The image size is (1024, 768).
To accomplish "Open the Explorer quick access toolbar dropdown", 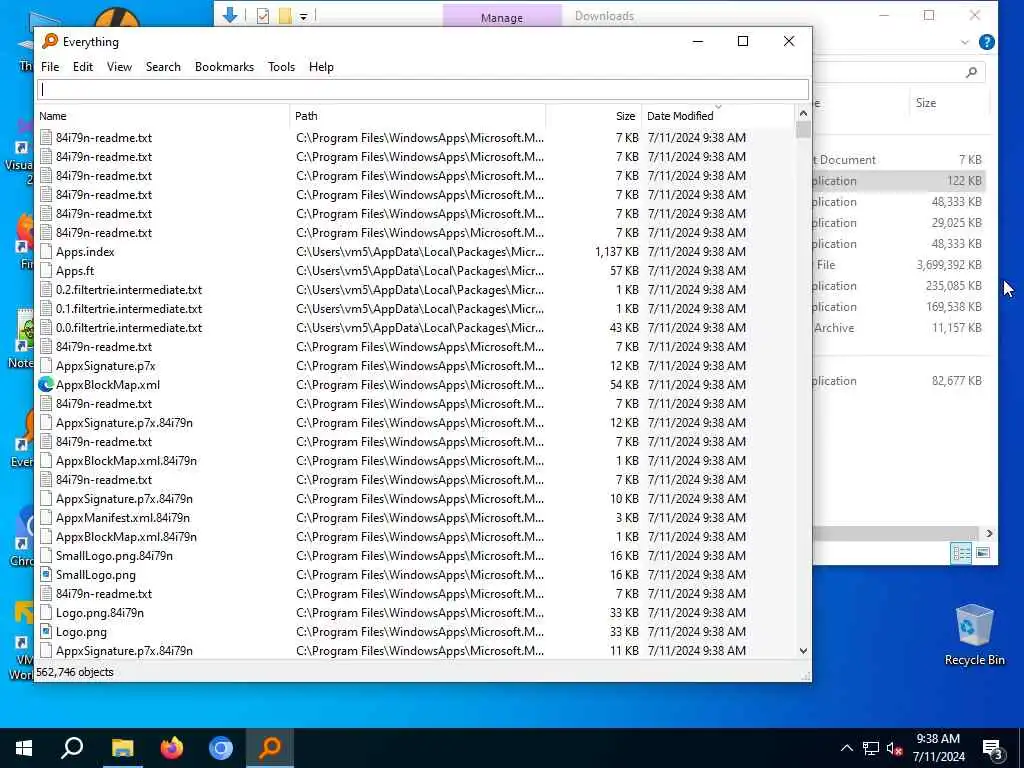I will (303, 16).
